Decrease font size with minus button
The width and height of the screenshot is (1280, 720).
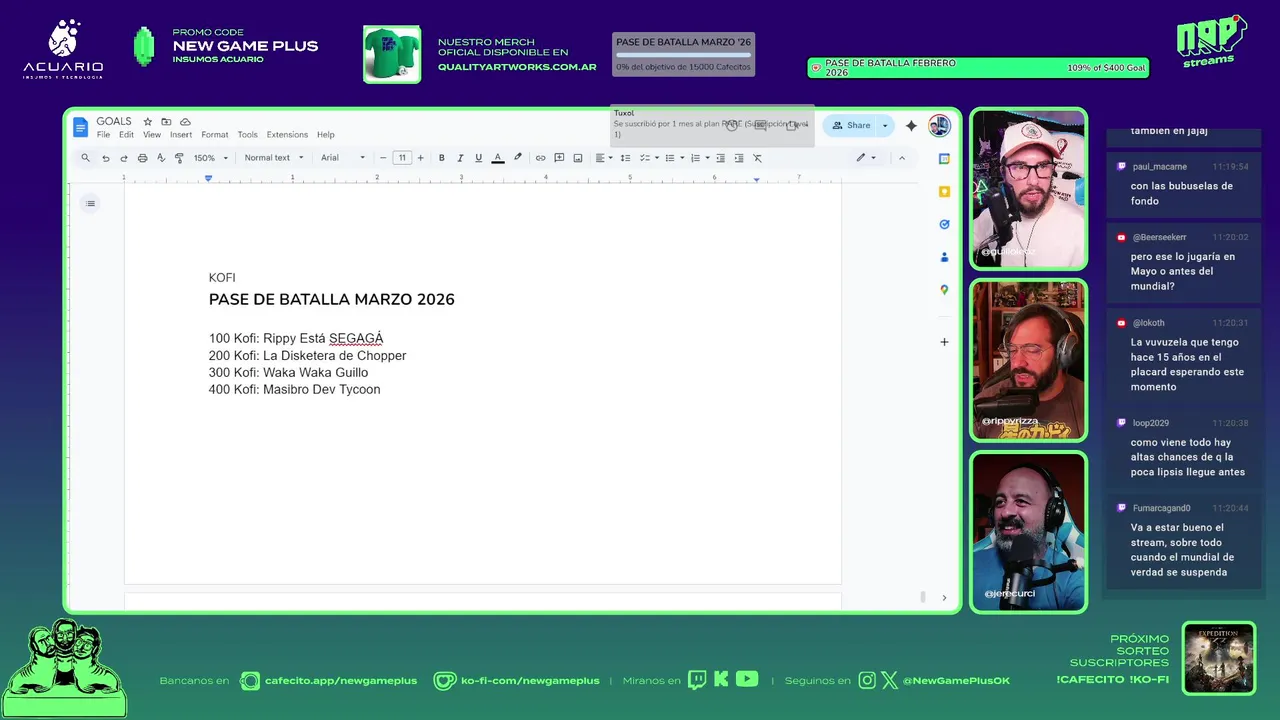(383, 158)
